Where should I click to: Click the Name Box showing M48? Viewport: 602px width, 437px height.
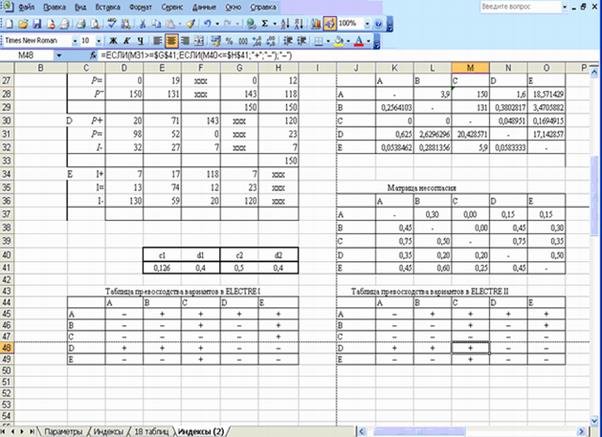pyautogui.click(x=28, y=54)
